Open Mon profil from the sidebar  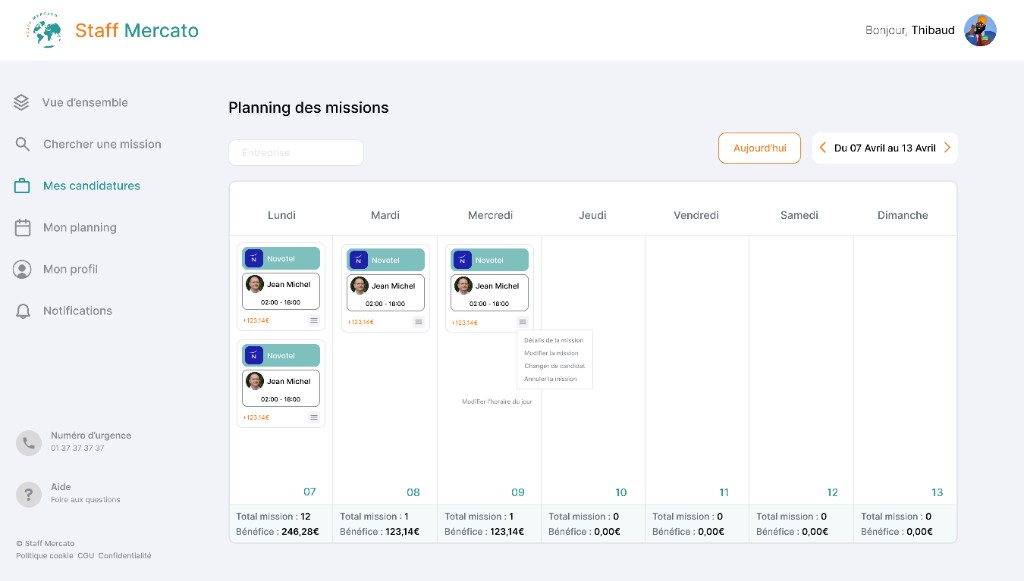(x=71, y=270)
